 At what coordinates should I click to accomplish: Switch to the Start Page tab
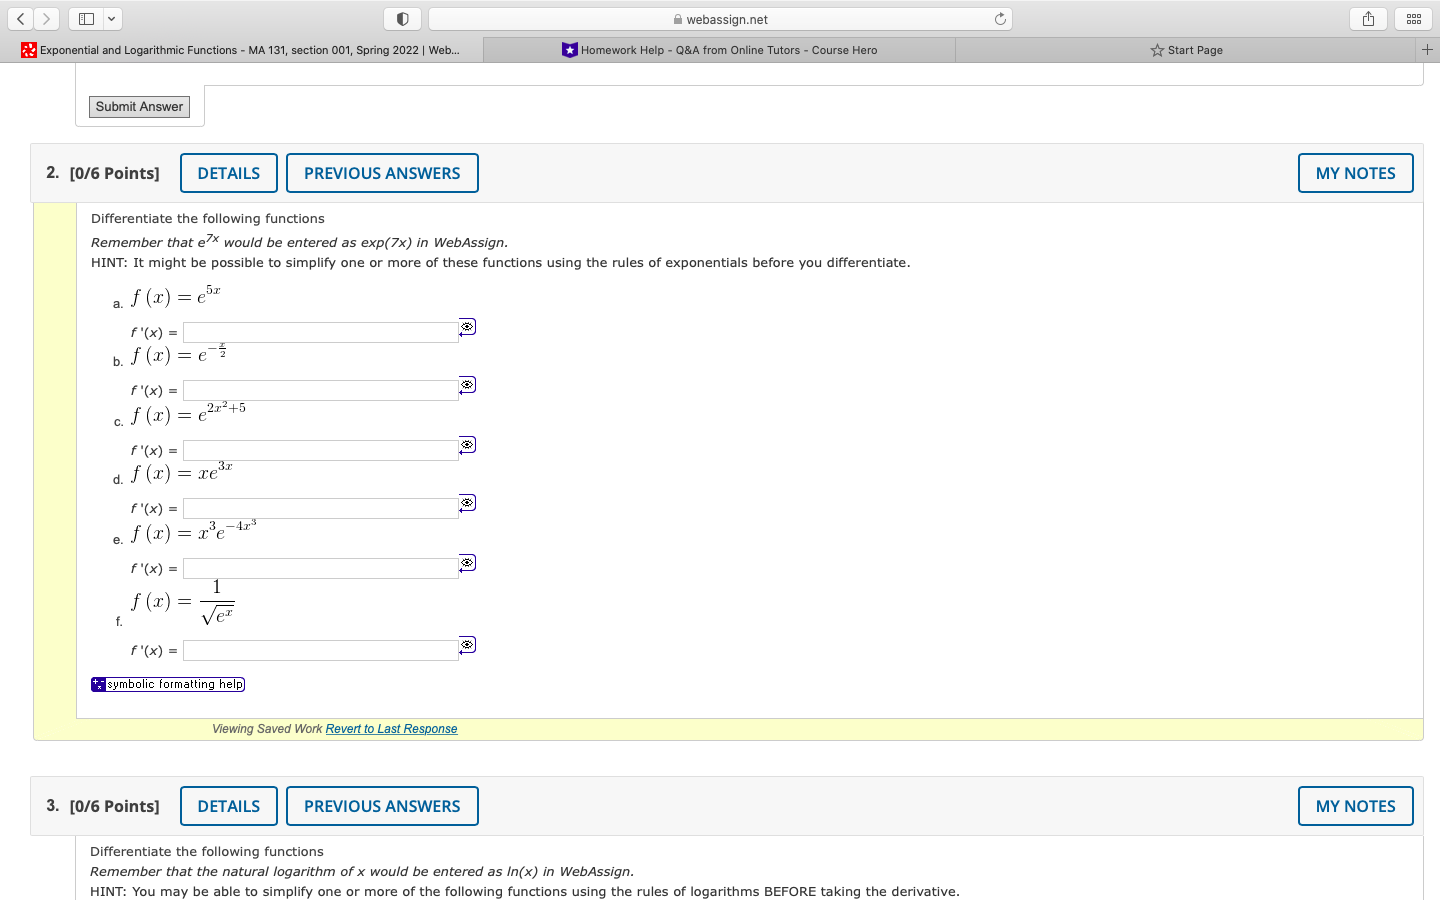pos(1187,49)
